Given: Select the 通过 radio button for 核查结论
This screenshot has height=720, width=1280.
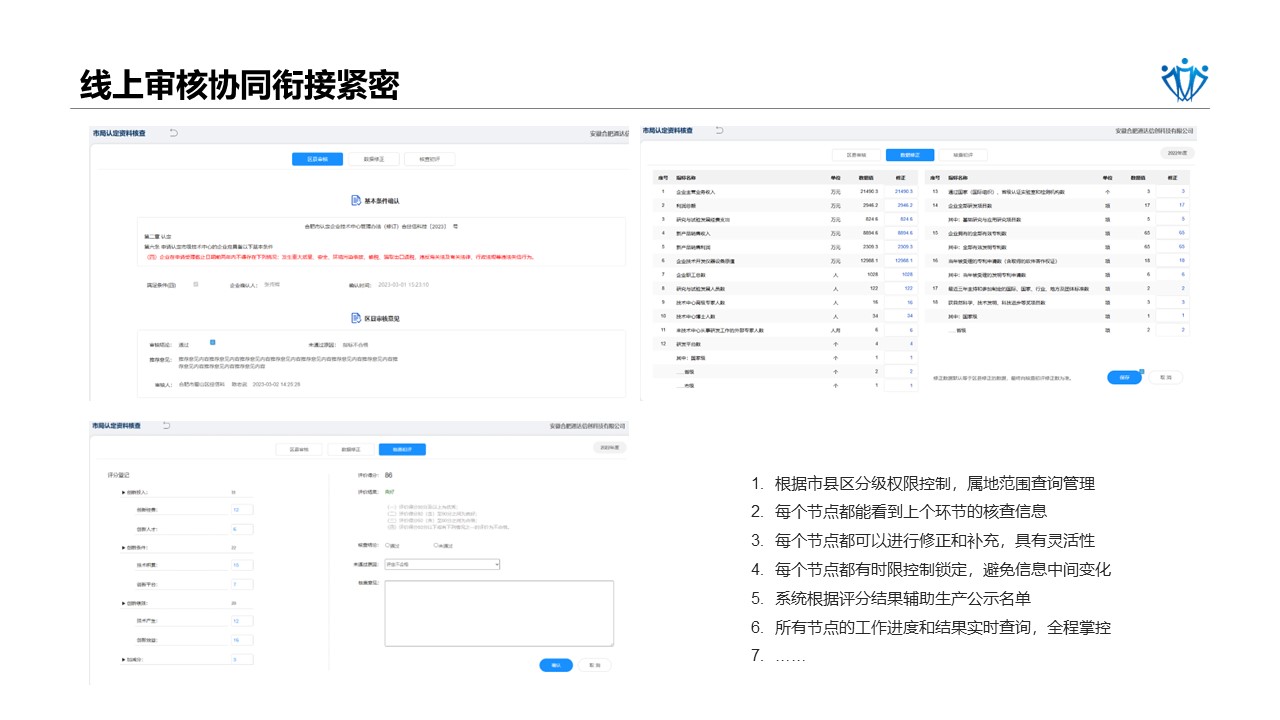Looking at the screenshot, I should pyautogui.click(x=388, y=545).
